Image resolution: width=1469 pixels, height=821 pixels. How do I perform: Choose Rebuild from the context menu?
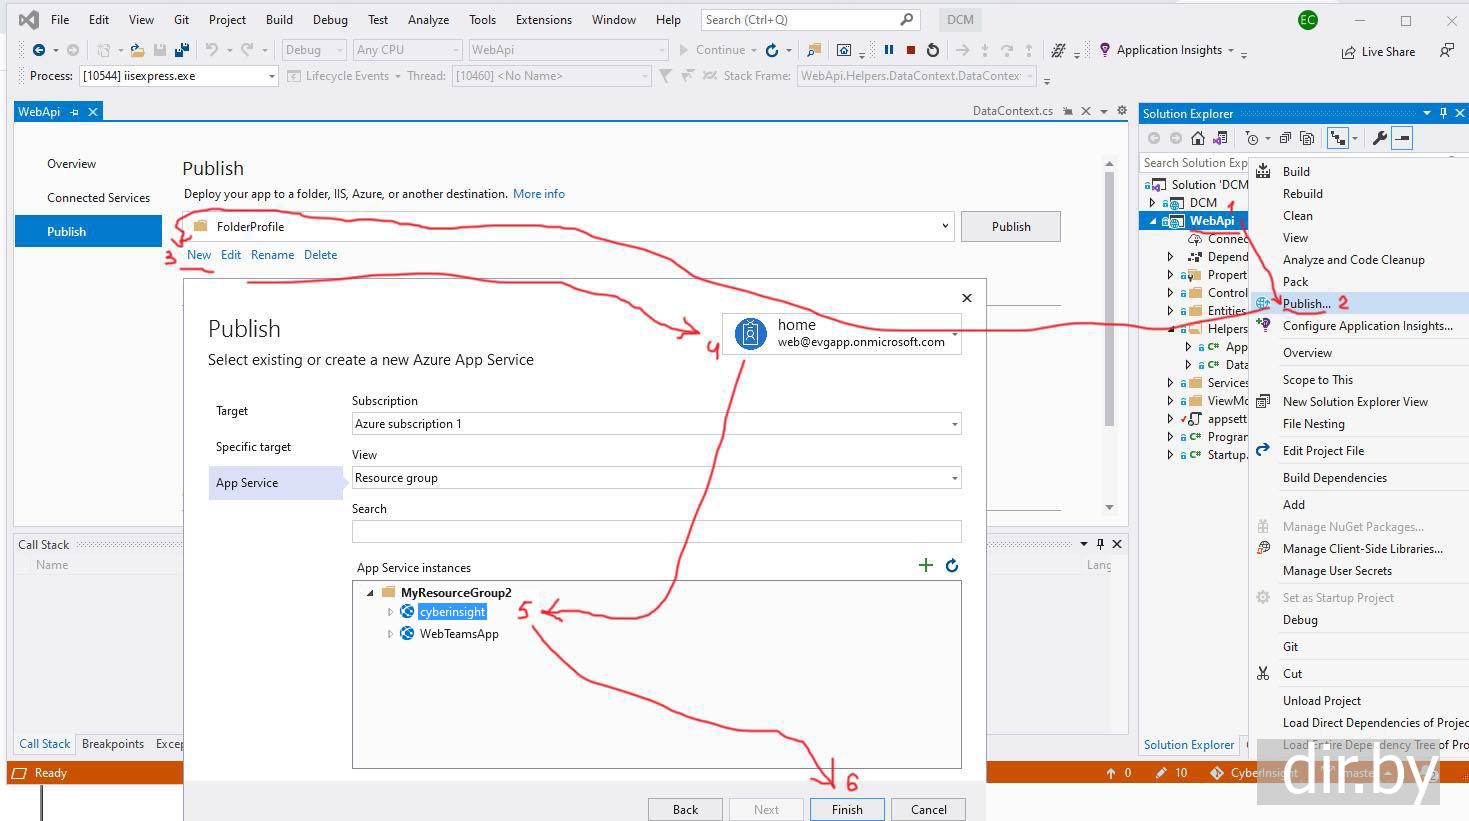click(x=1302, y=194)
